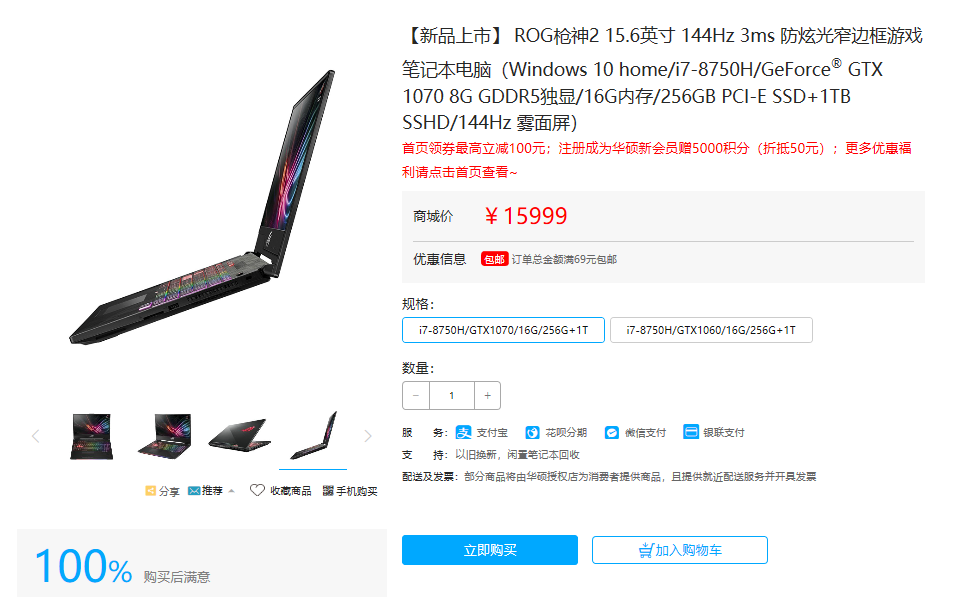Click the Alipay 支付宝 icon
The height and width of the screenshot is (606, 962).
463,432
